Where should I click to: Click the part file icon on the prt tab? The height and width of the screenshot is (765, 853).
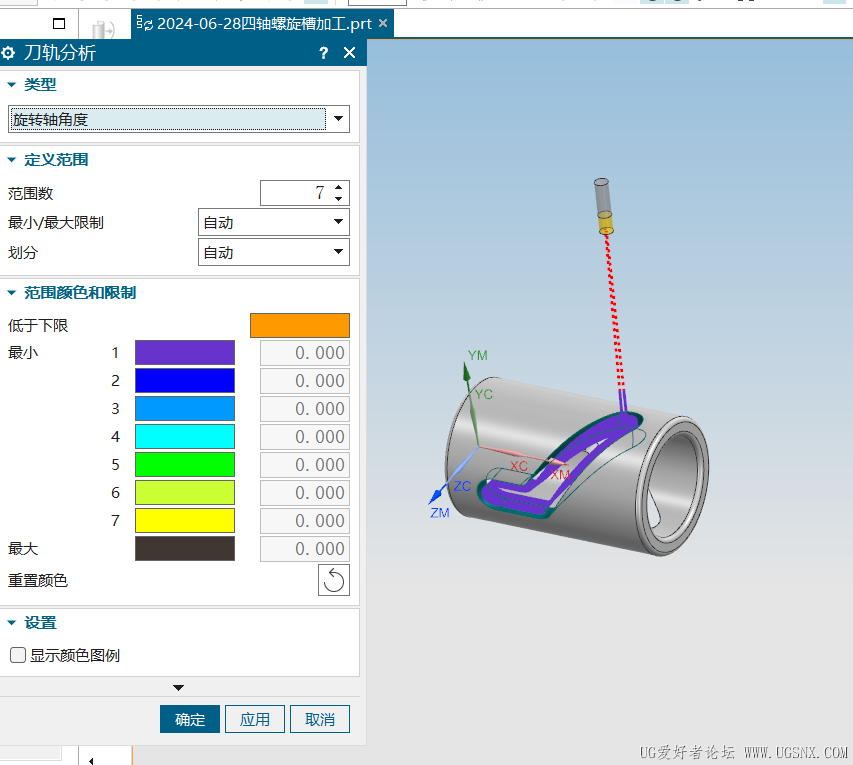(145, 23)
